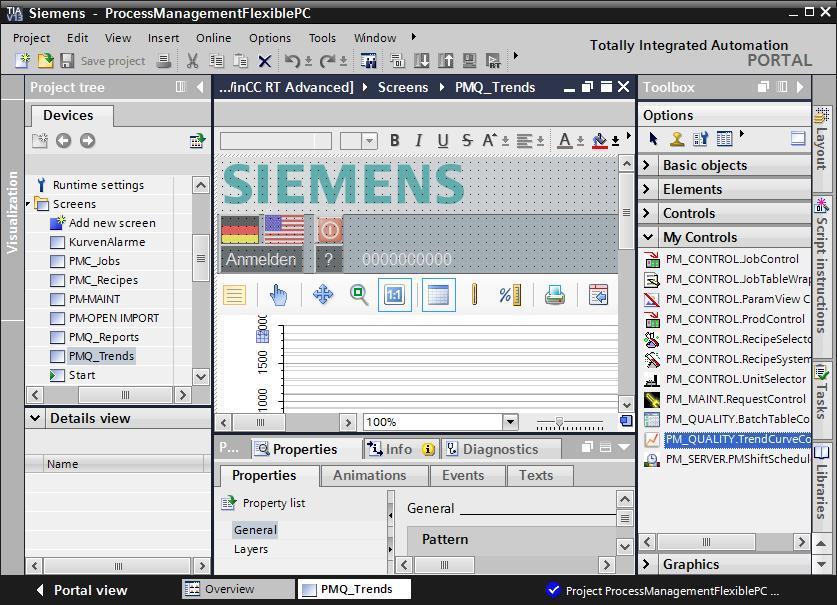Click the Open project icon
This screenshot has width=837, height=605.
45,60
